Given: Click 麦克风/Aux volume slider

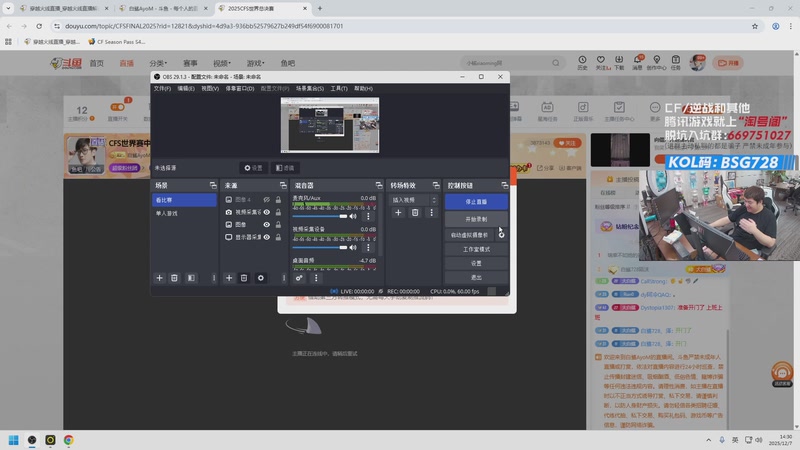Looking at the screenshot, I should (320, 216).
